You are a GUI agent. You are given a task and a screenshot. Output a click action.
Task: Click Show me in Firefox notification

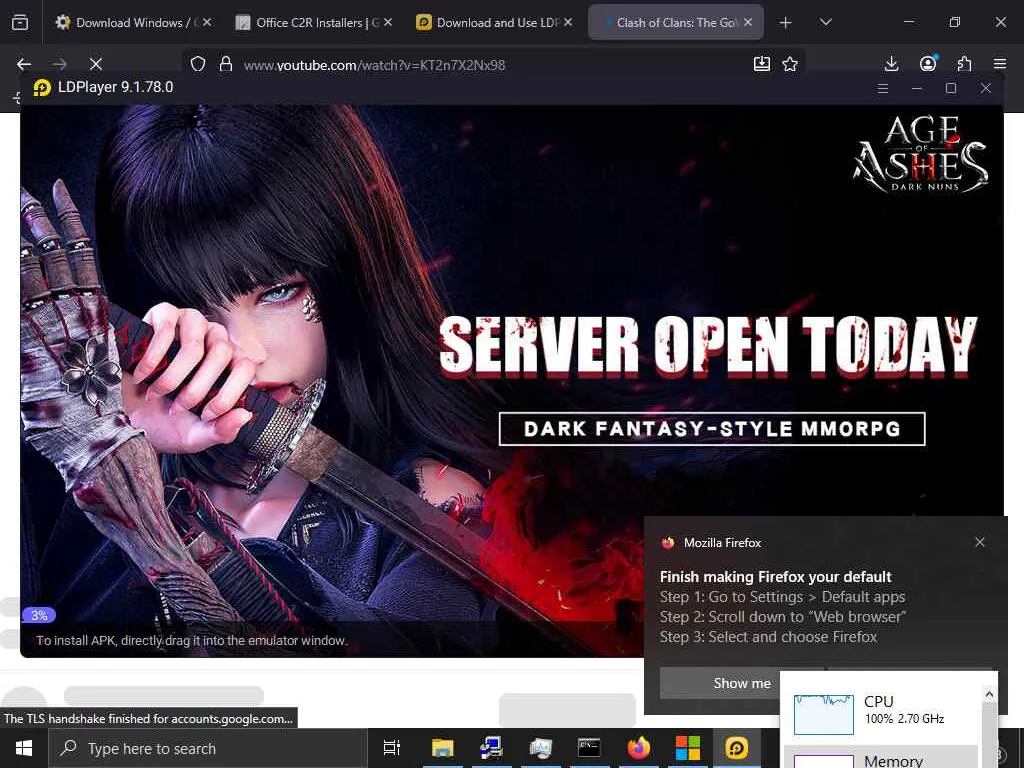coord(741,683)
